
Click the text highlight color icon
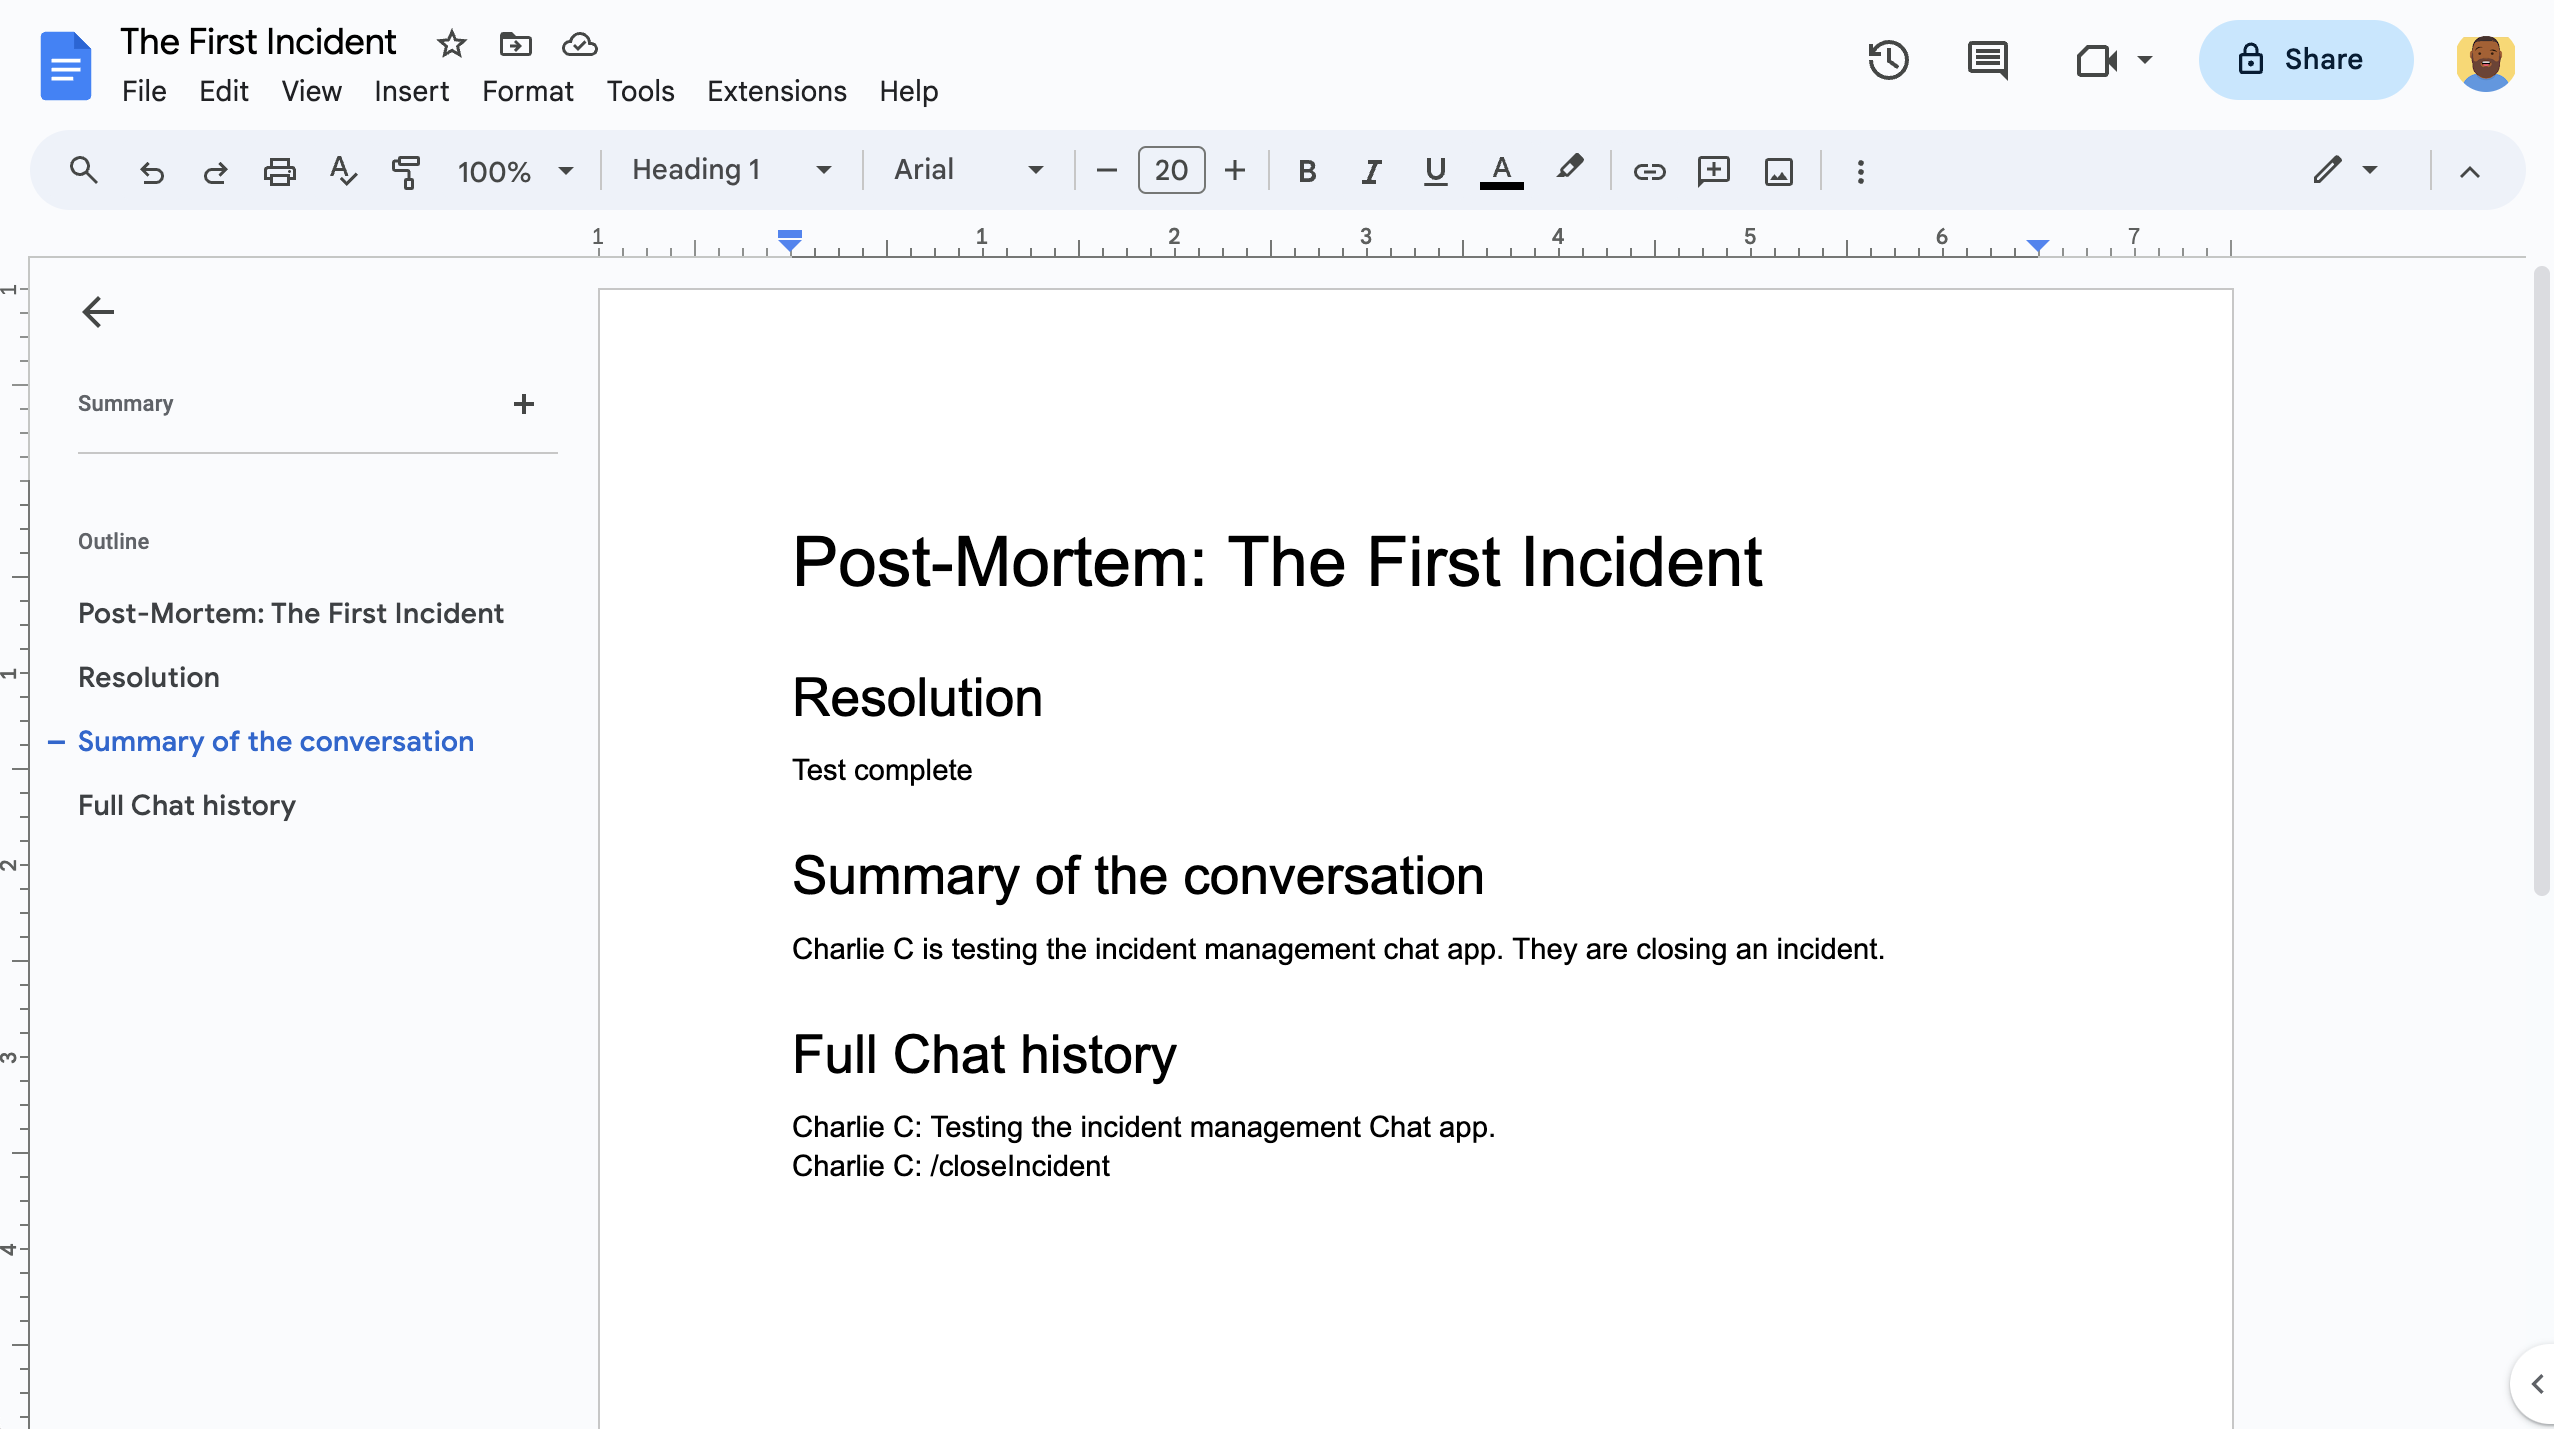point(1568,168)
